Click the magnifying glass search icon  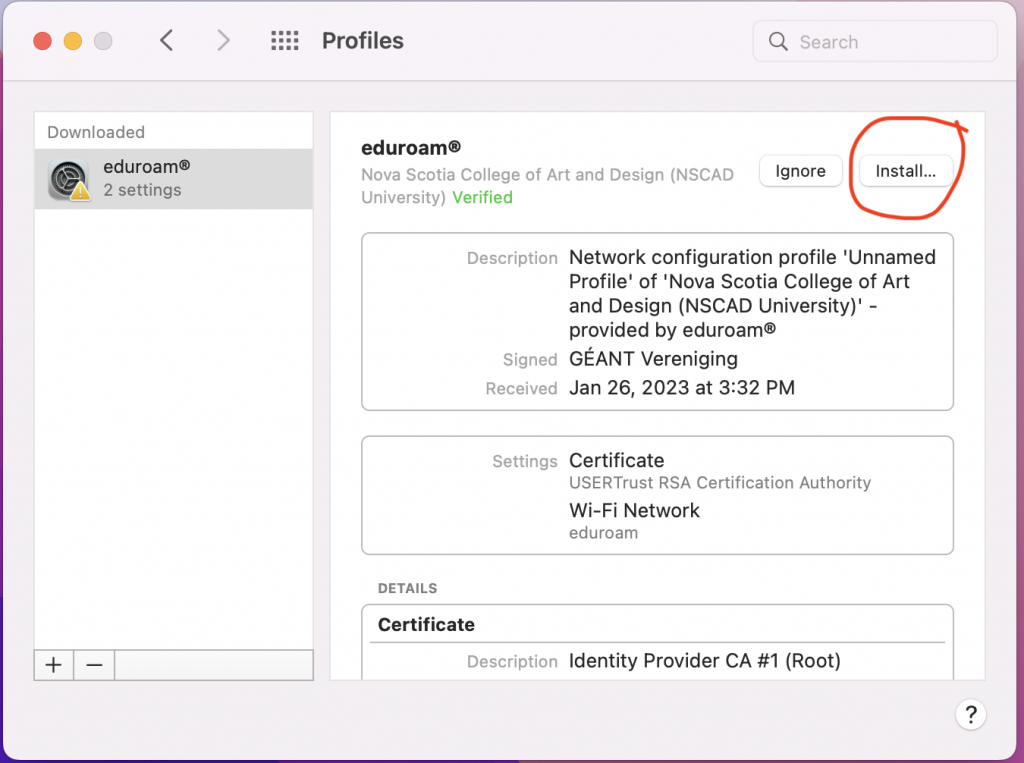pyautogui.click(x=778, y=42)
